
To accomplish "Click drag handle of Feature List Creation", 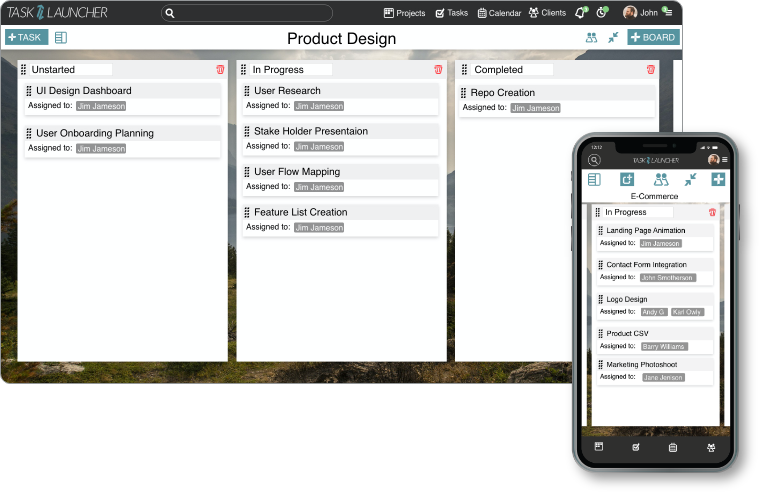I will click(x=247, y=212).
